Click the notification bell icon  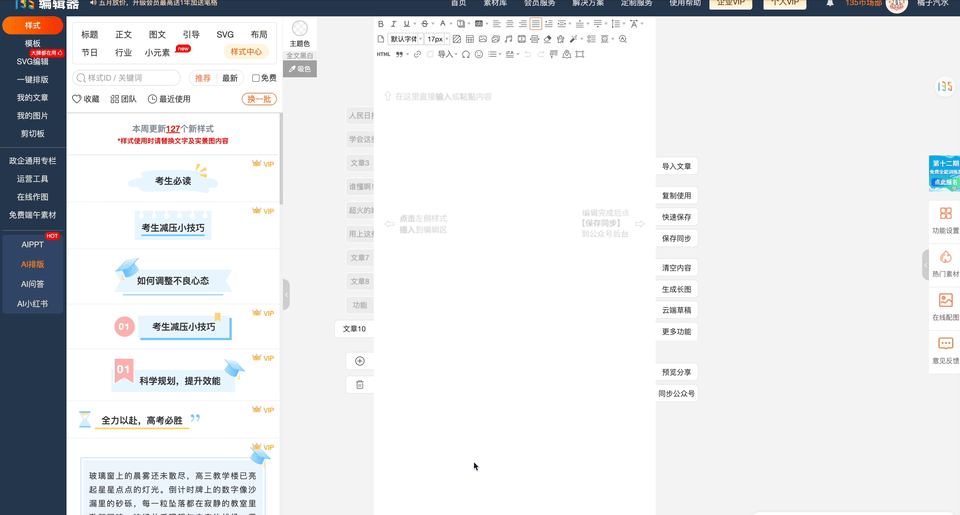coord(830,3)
